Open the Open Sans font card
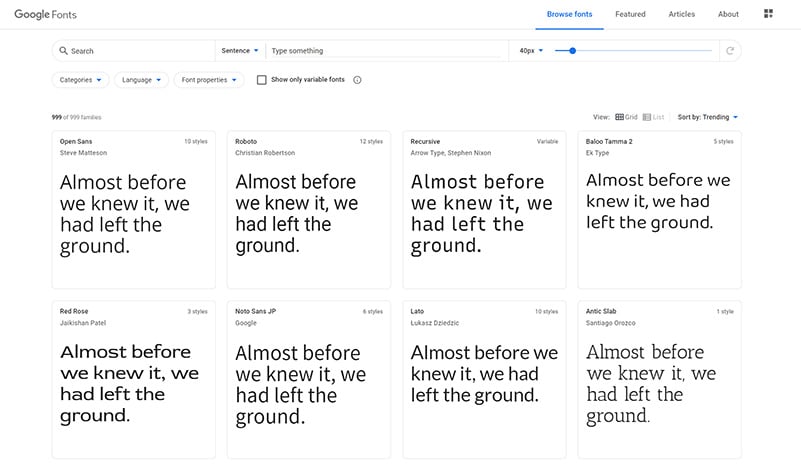The image size is (801, 464). 133,210
